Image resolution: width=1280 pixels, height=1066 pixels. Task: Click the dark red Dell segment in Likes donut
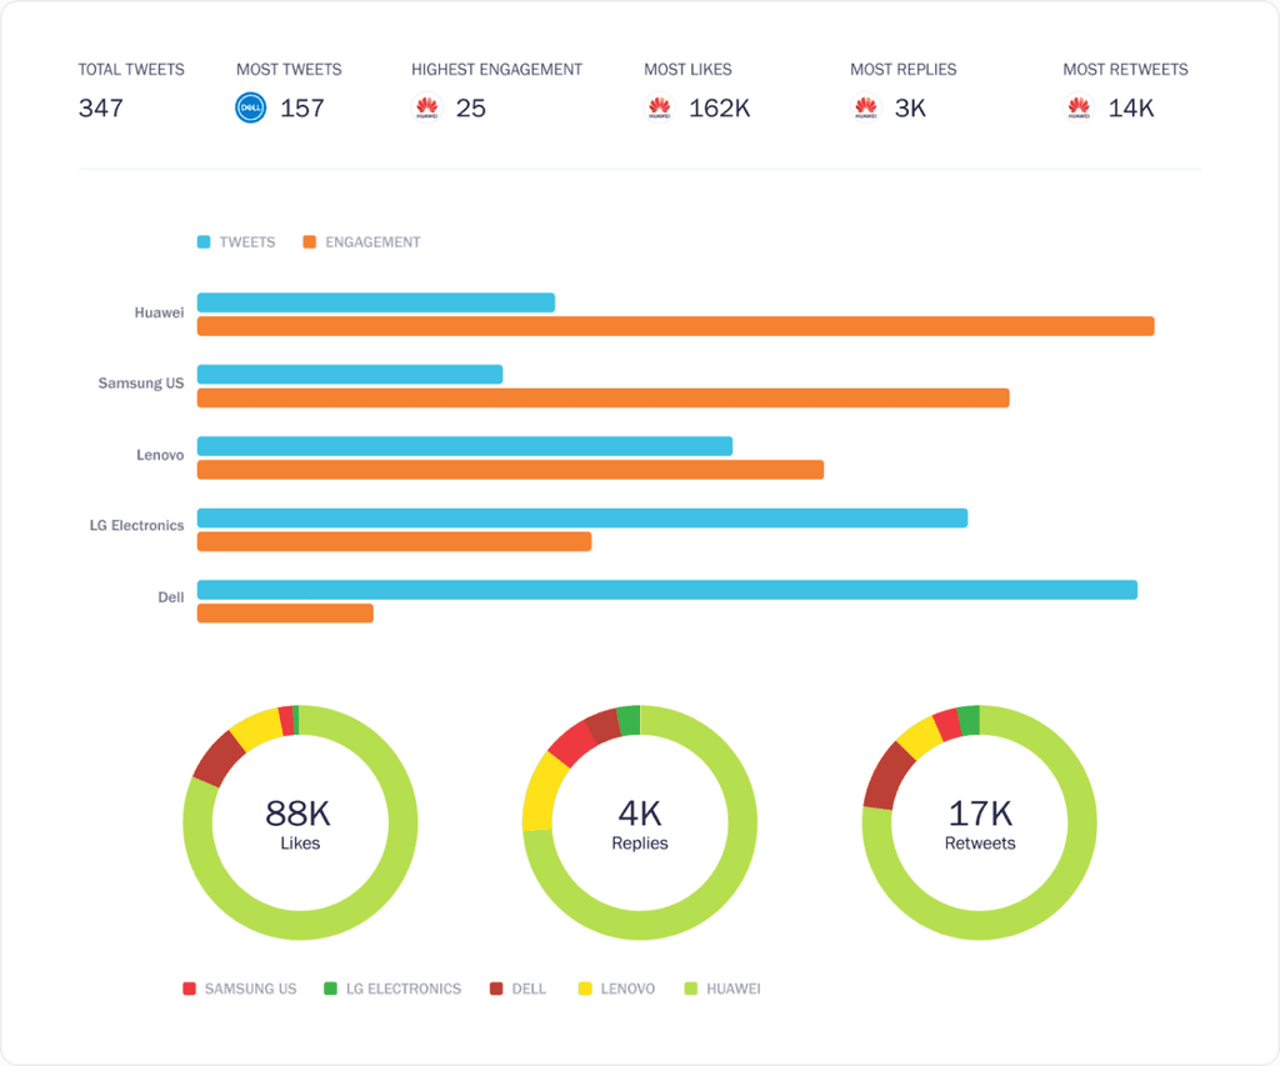point(218,758)
